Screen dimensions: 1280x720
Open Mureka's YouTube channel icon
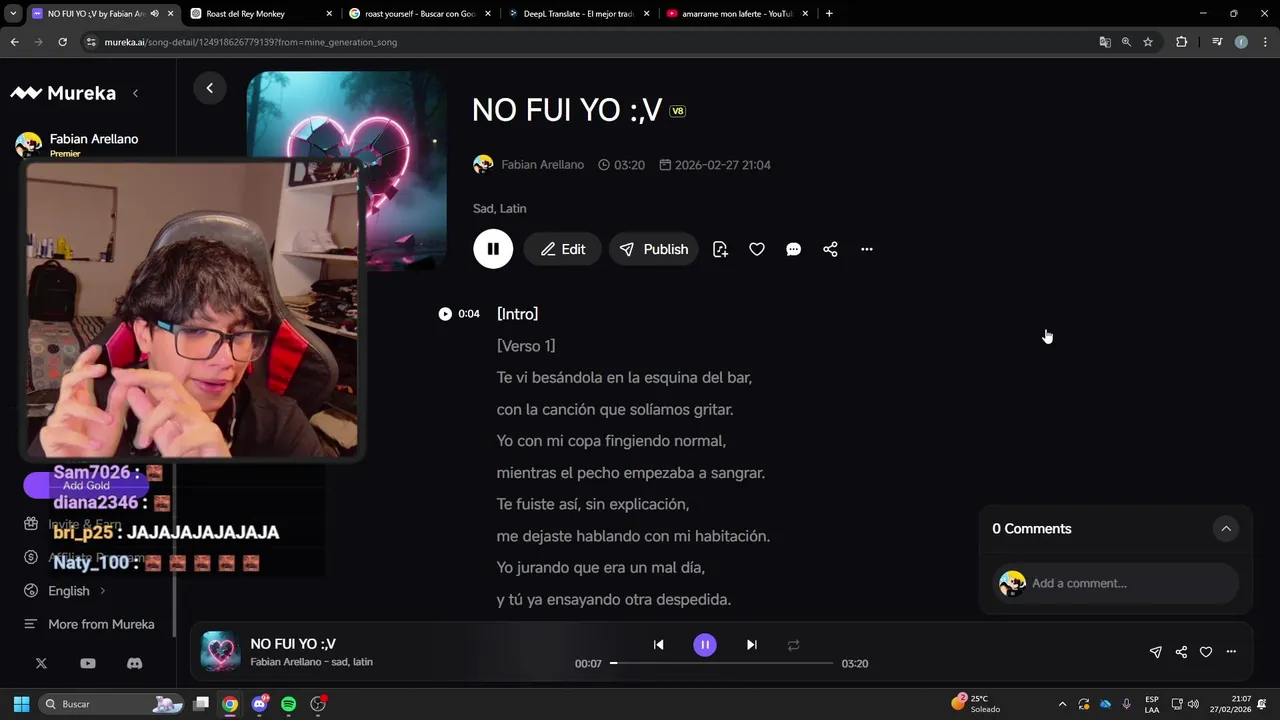point(88,663)
